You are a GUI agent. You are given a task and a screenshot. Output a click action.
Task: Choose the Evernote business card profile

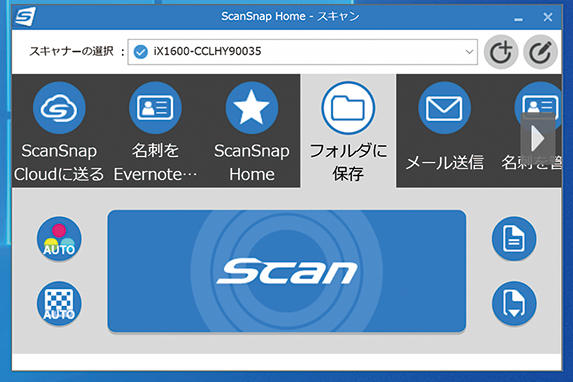pos(155,108)
